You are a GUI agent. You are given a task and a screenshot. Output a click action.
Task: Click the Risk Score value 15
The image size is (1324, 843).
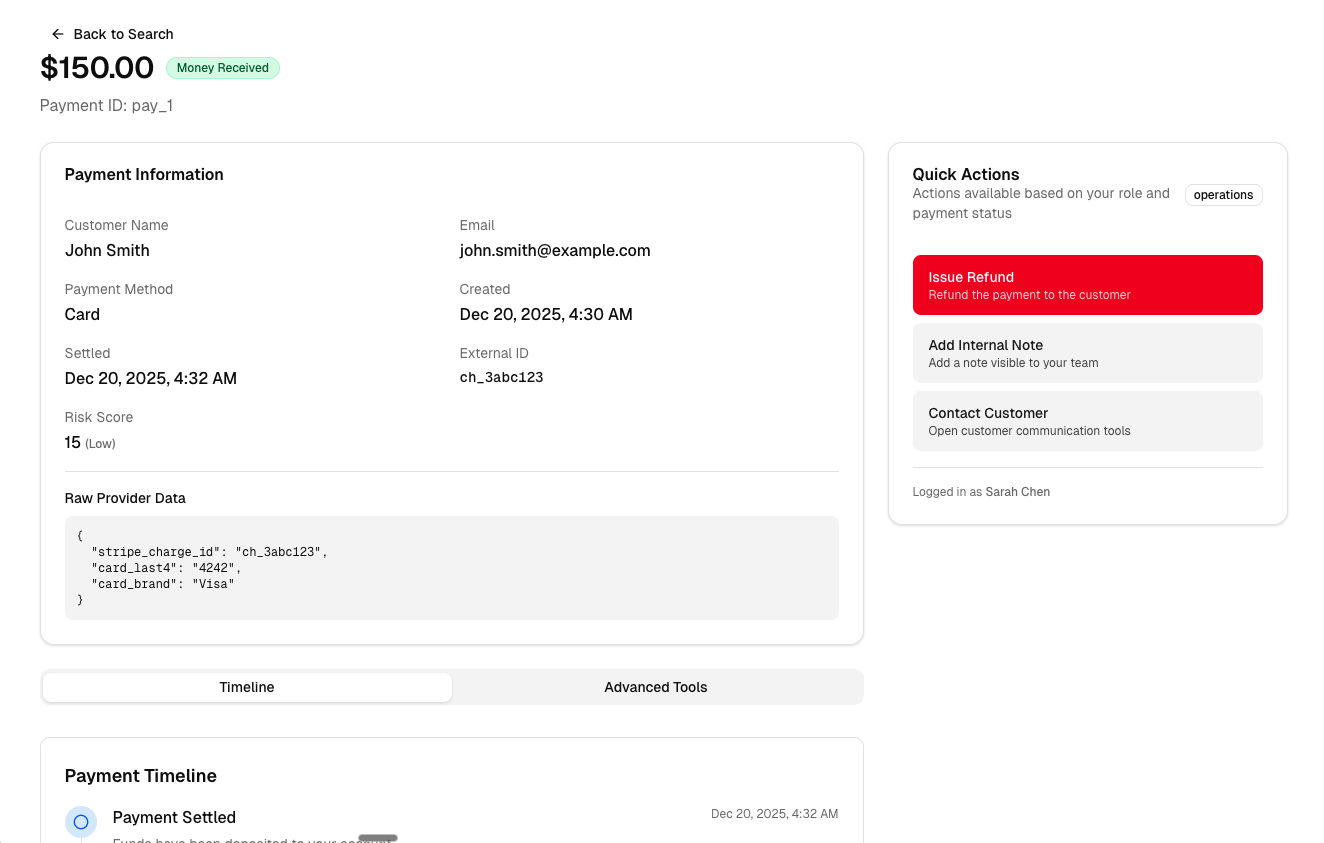(x=72, y=442)
